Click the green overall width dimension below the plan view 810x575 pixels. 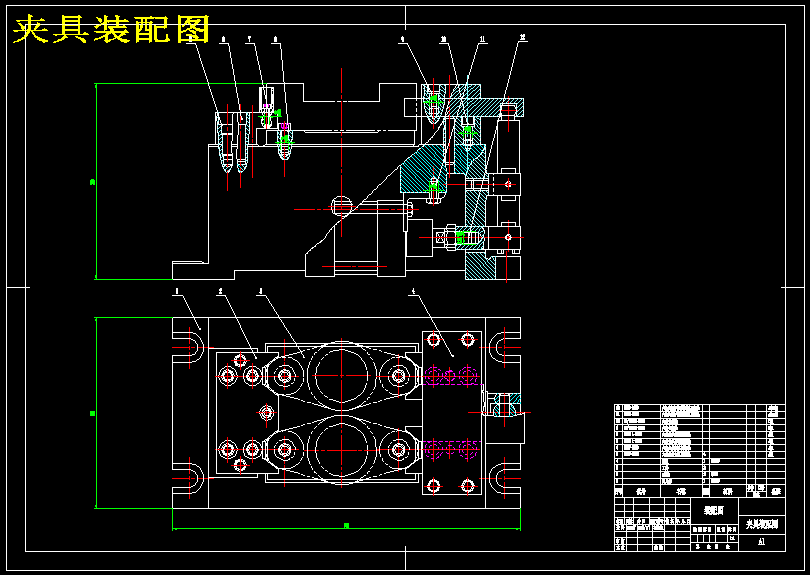pos(346,526)
